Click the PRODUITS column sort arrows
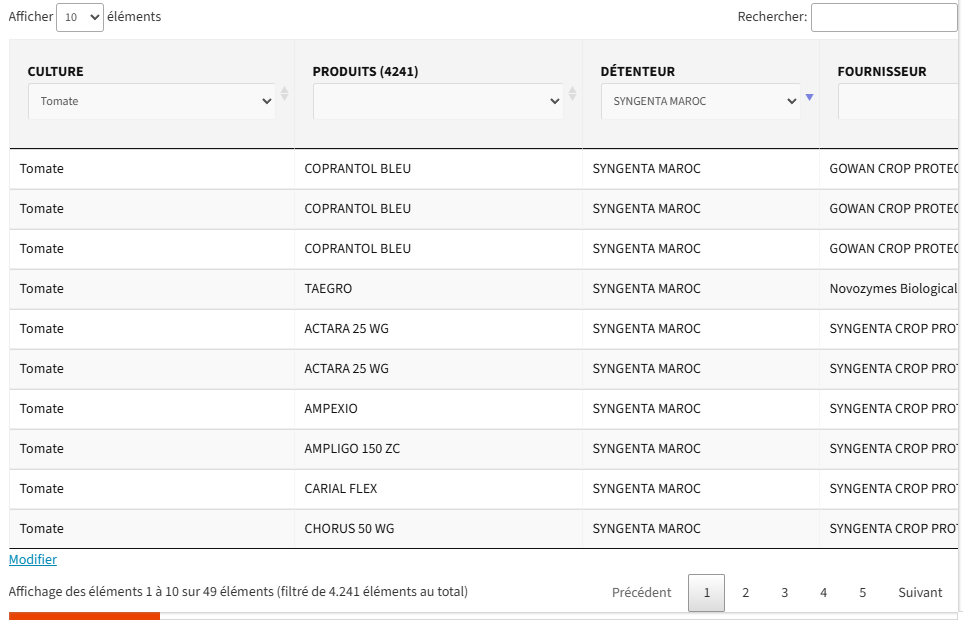This screenshot has height=620, width=963. [x=572, y=93]
